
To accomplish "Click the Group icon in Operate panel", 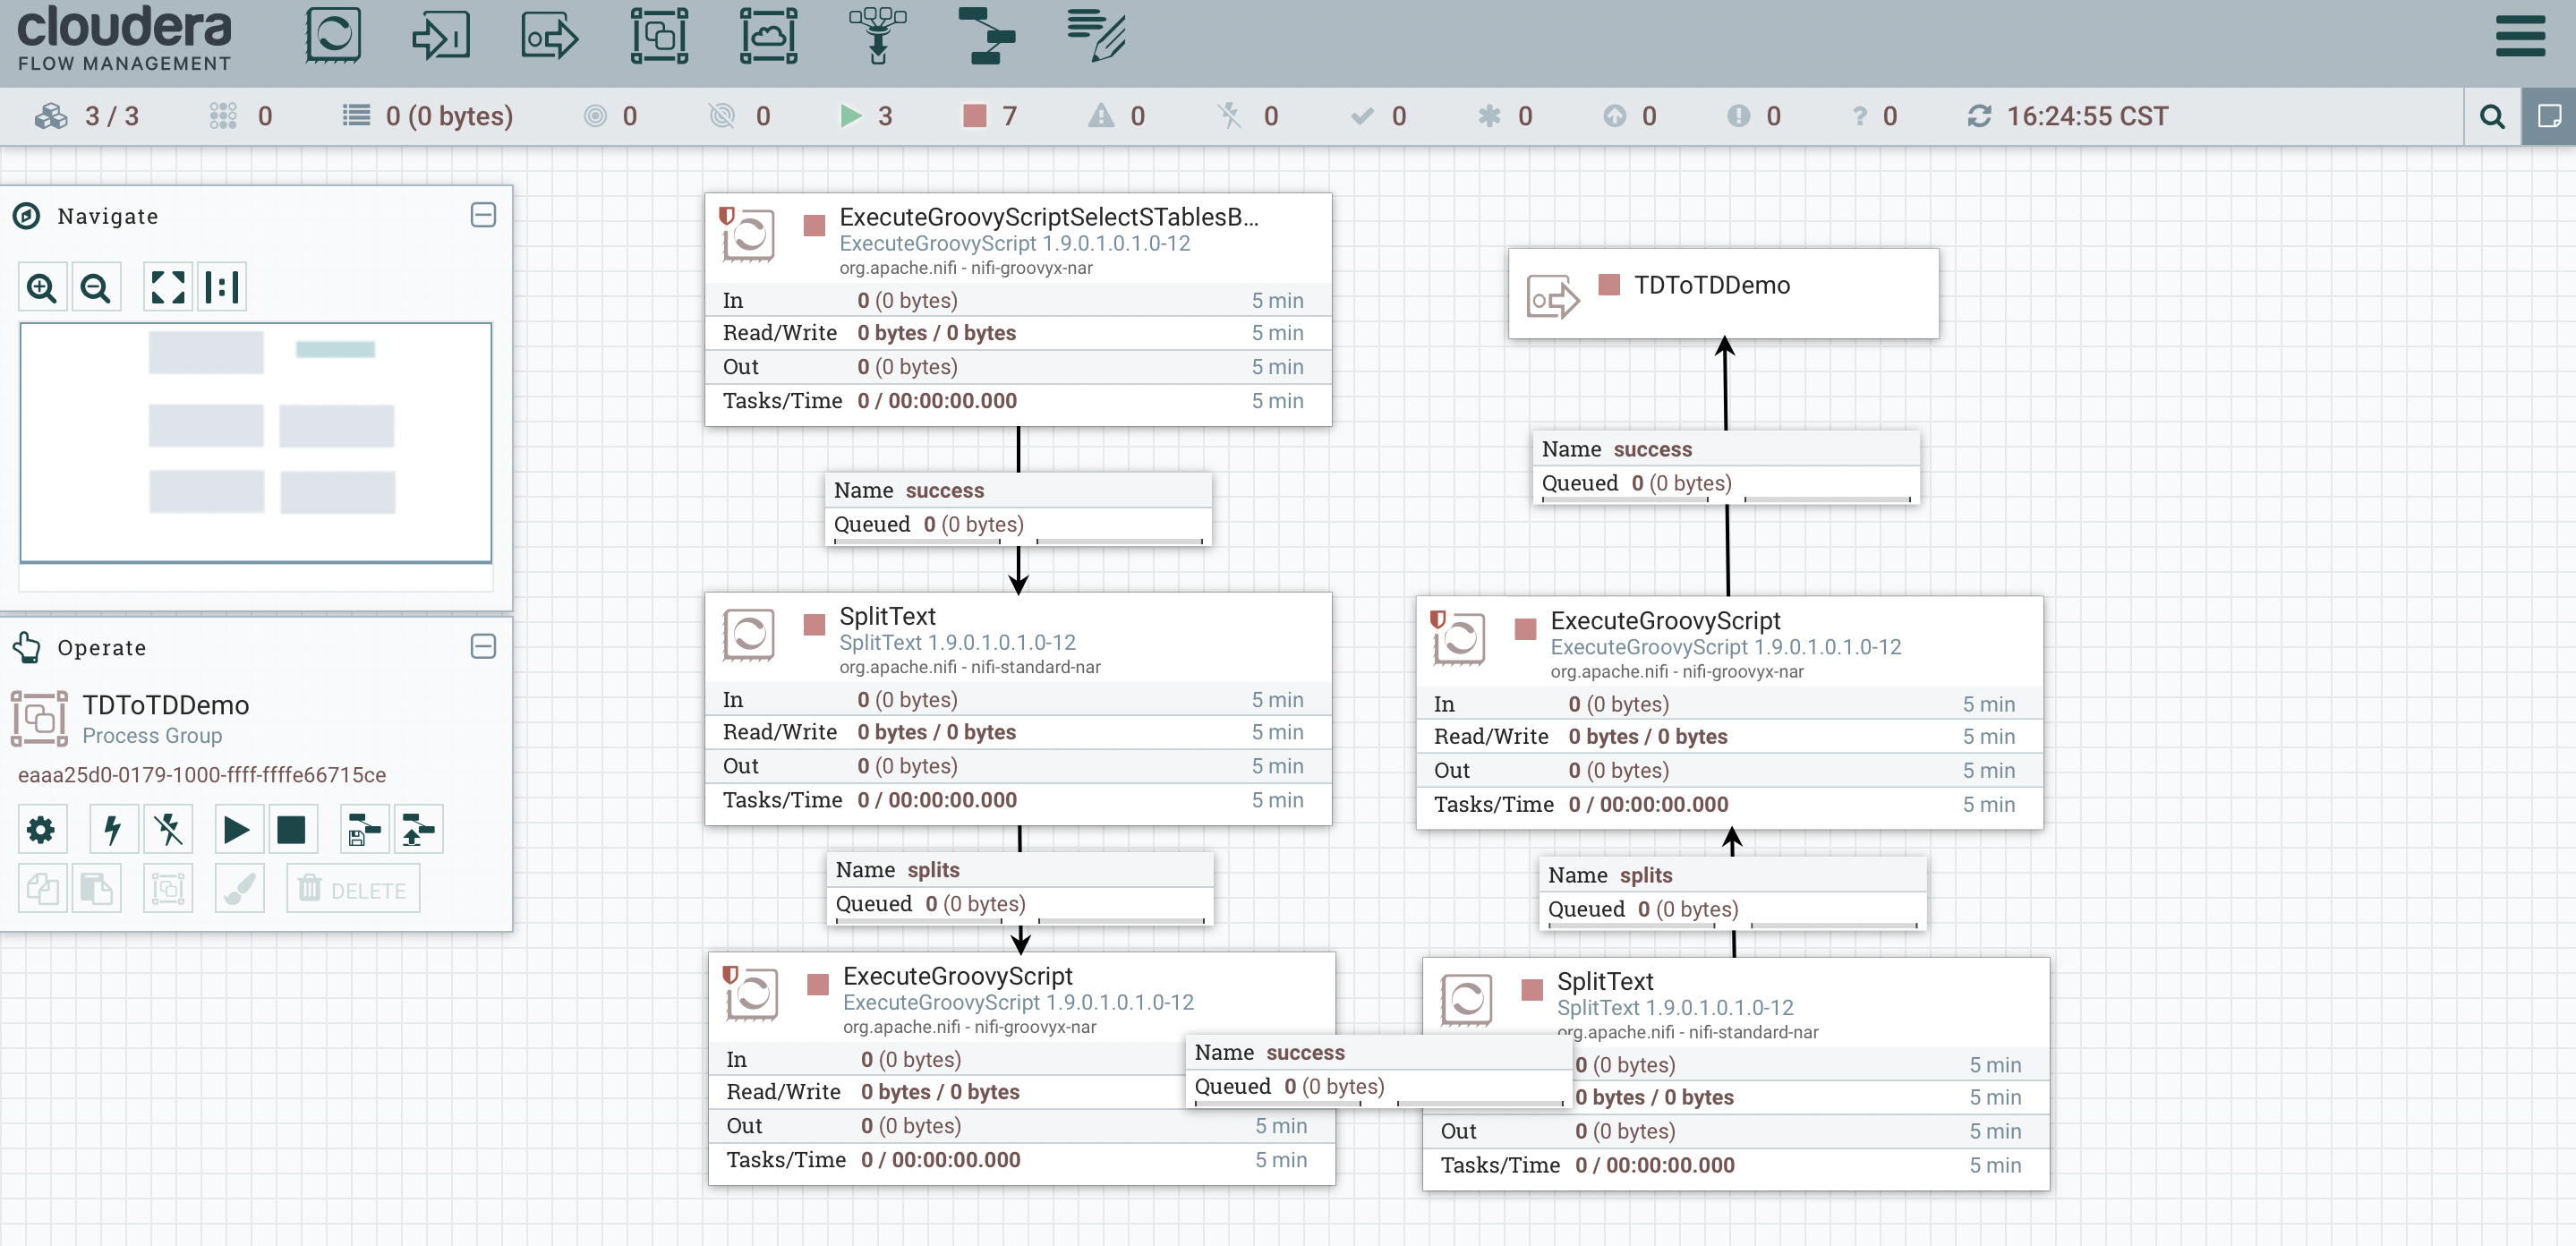I will pos(168,888).
